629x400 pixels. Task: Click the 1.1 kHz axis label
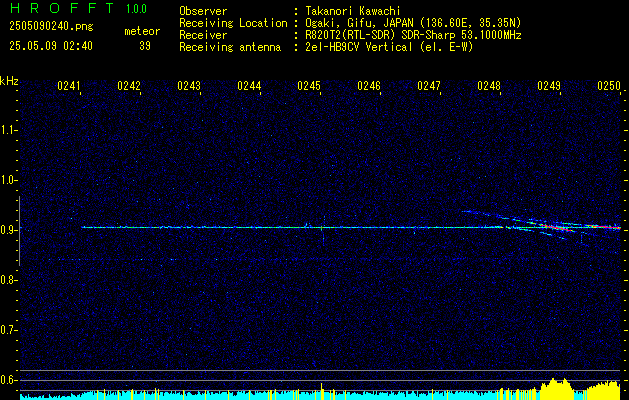coord(8,130)
